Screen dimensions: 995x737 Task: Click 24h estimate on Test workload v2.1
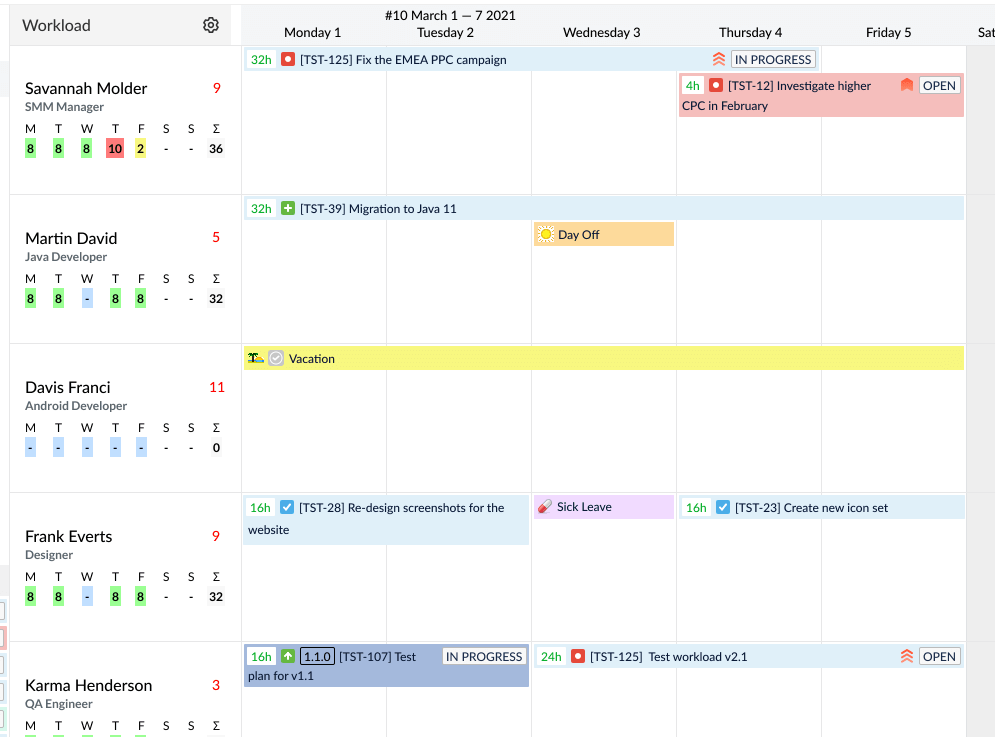[551, 656]
